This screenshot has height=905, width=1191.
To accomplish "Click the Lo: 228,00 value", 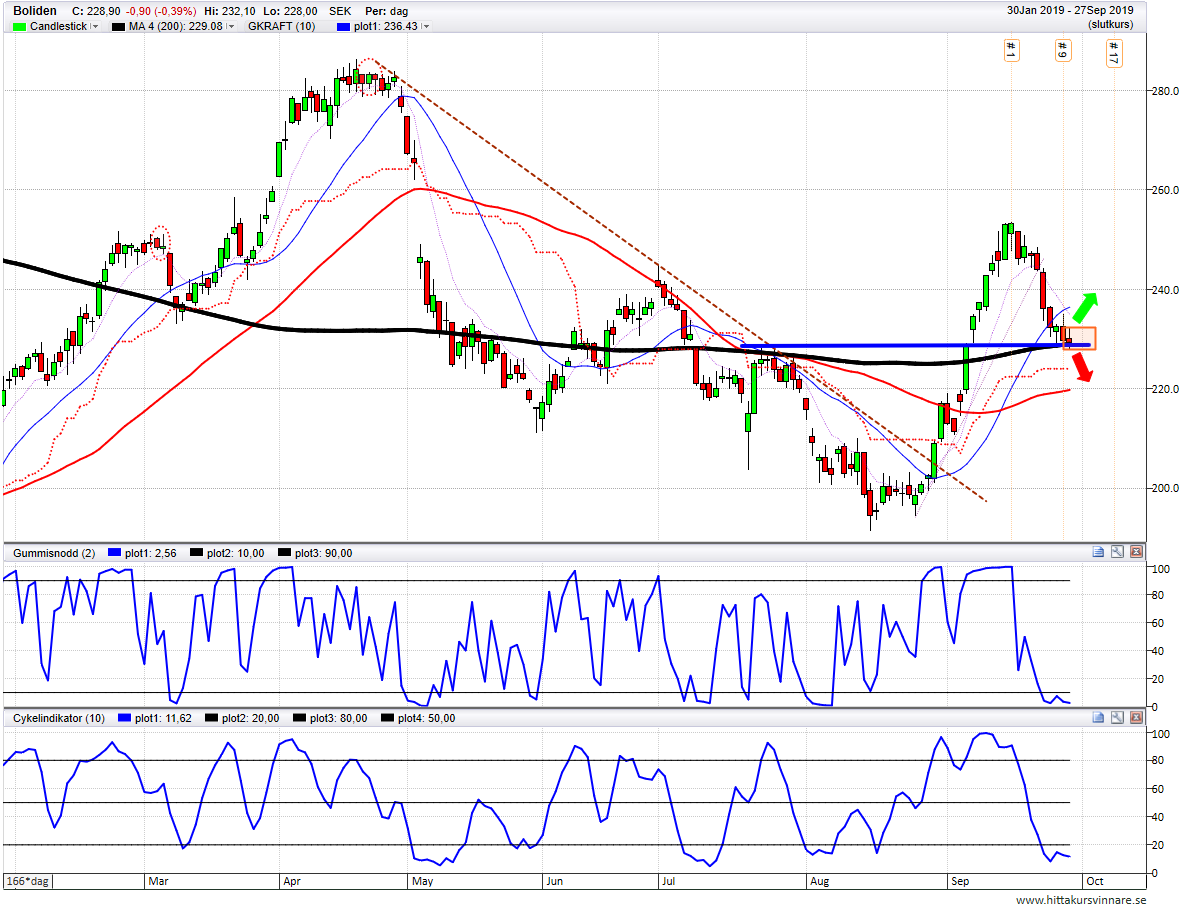I will click(291, 11).
